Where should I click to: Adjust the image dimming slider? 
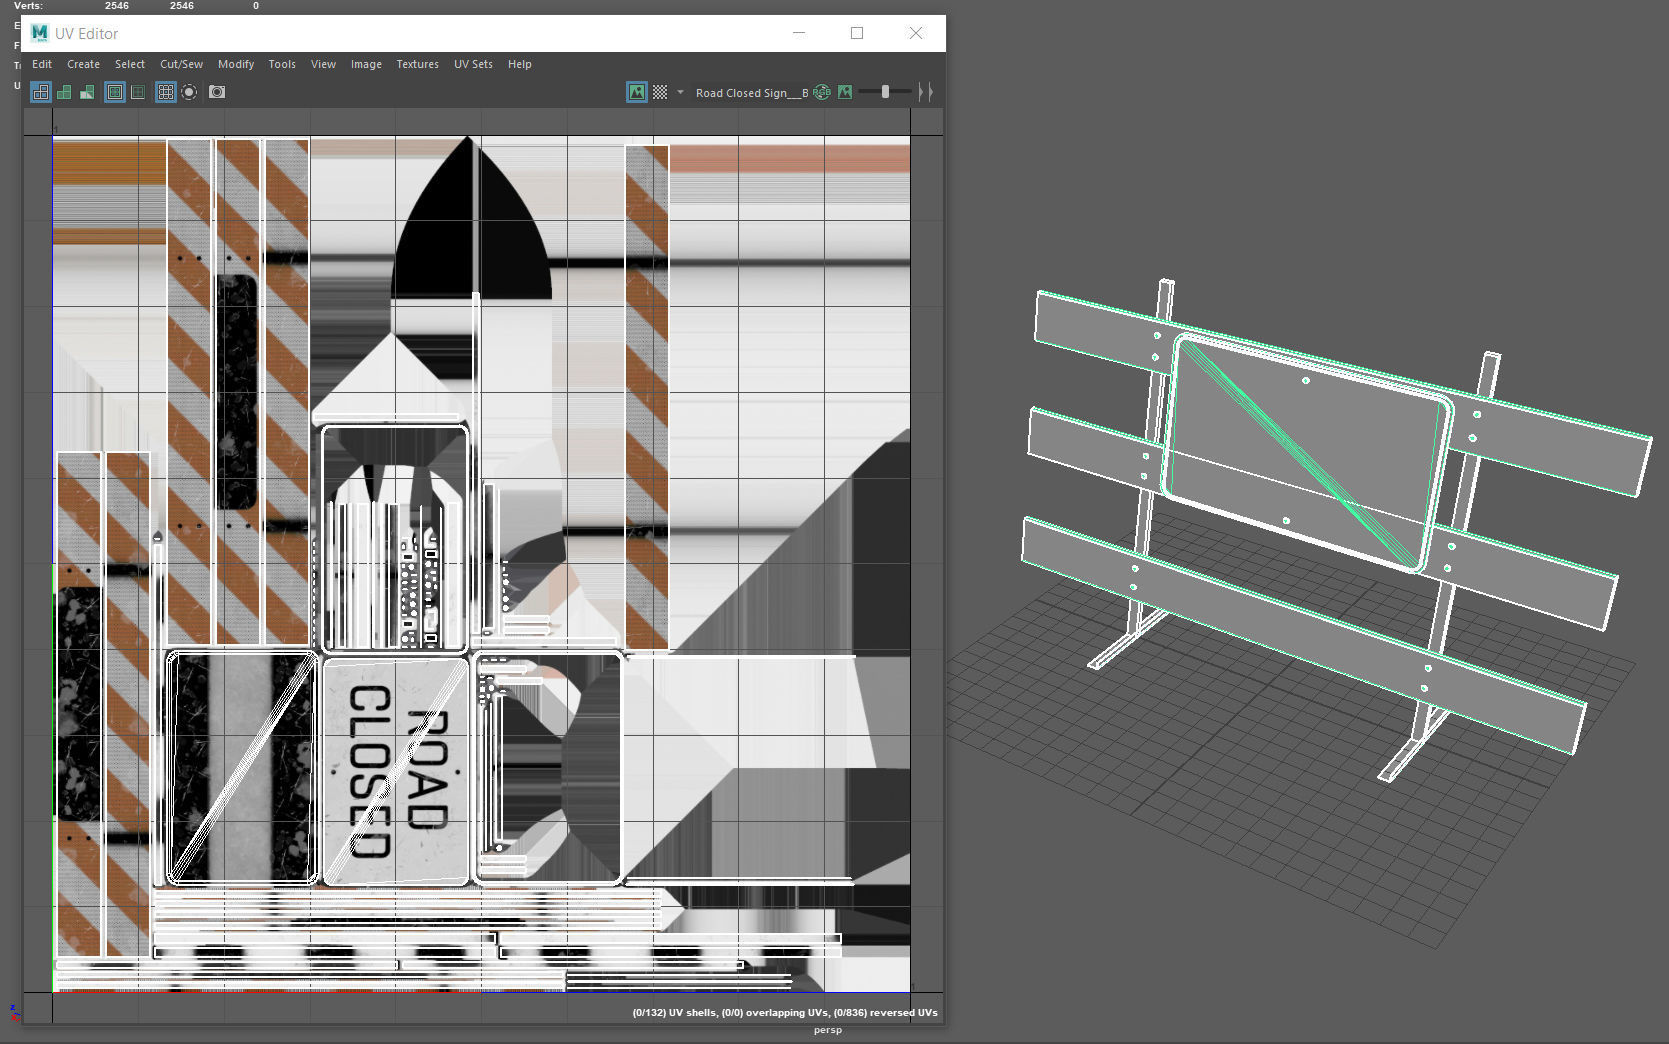click(885, 92)
